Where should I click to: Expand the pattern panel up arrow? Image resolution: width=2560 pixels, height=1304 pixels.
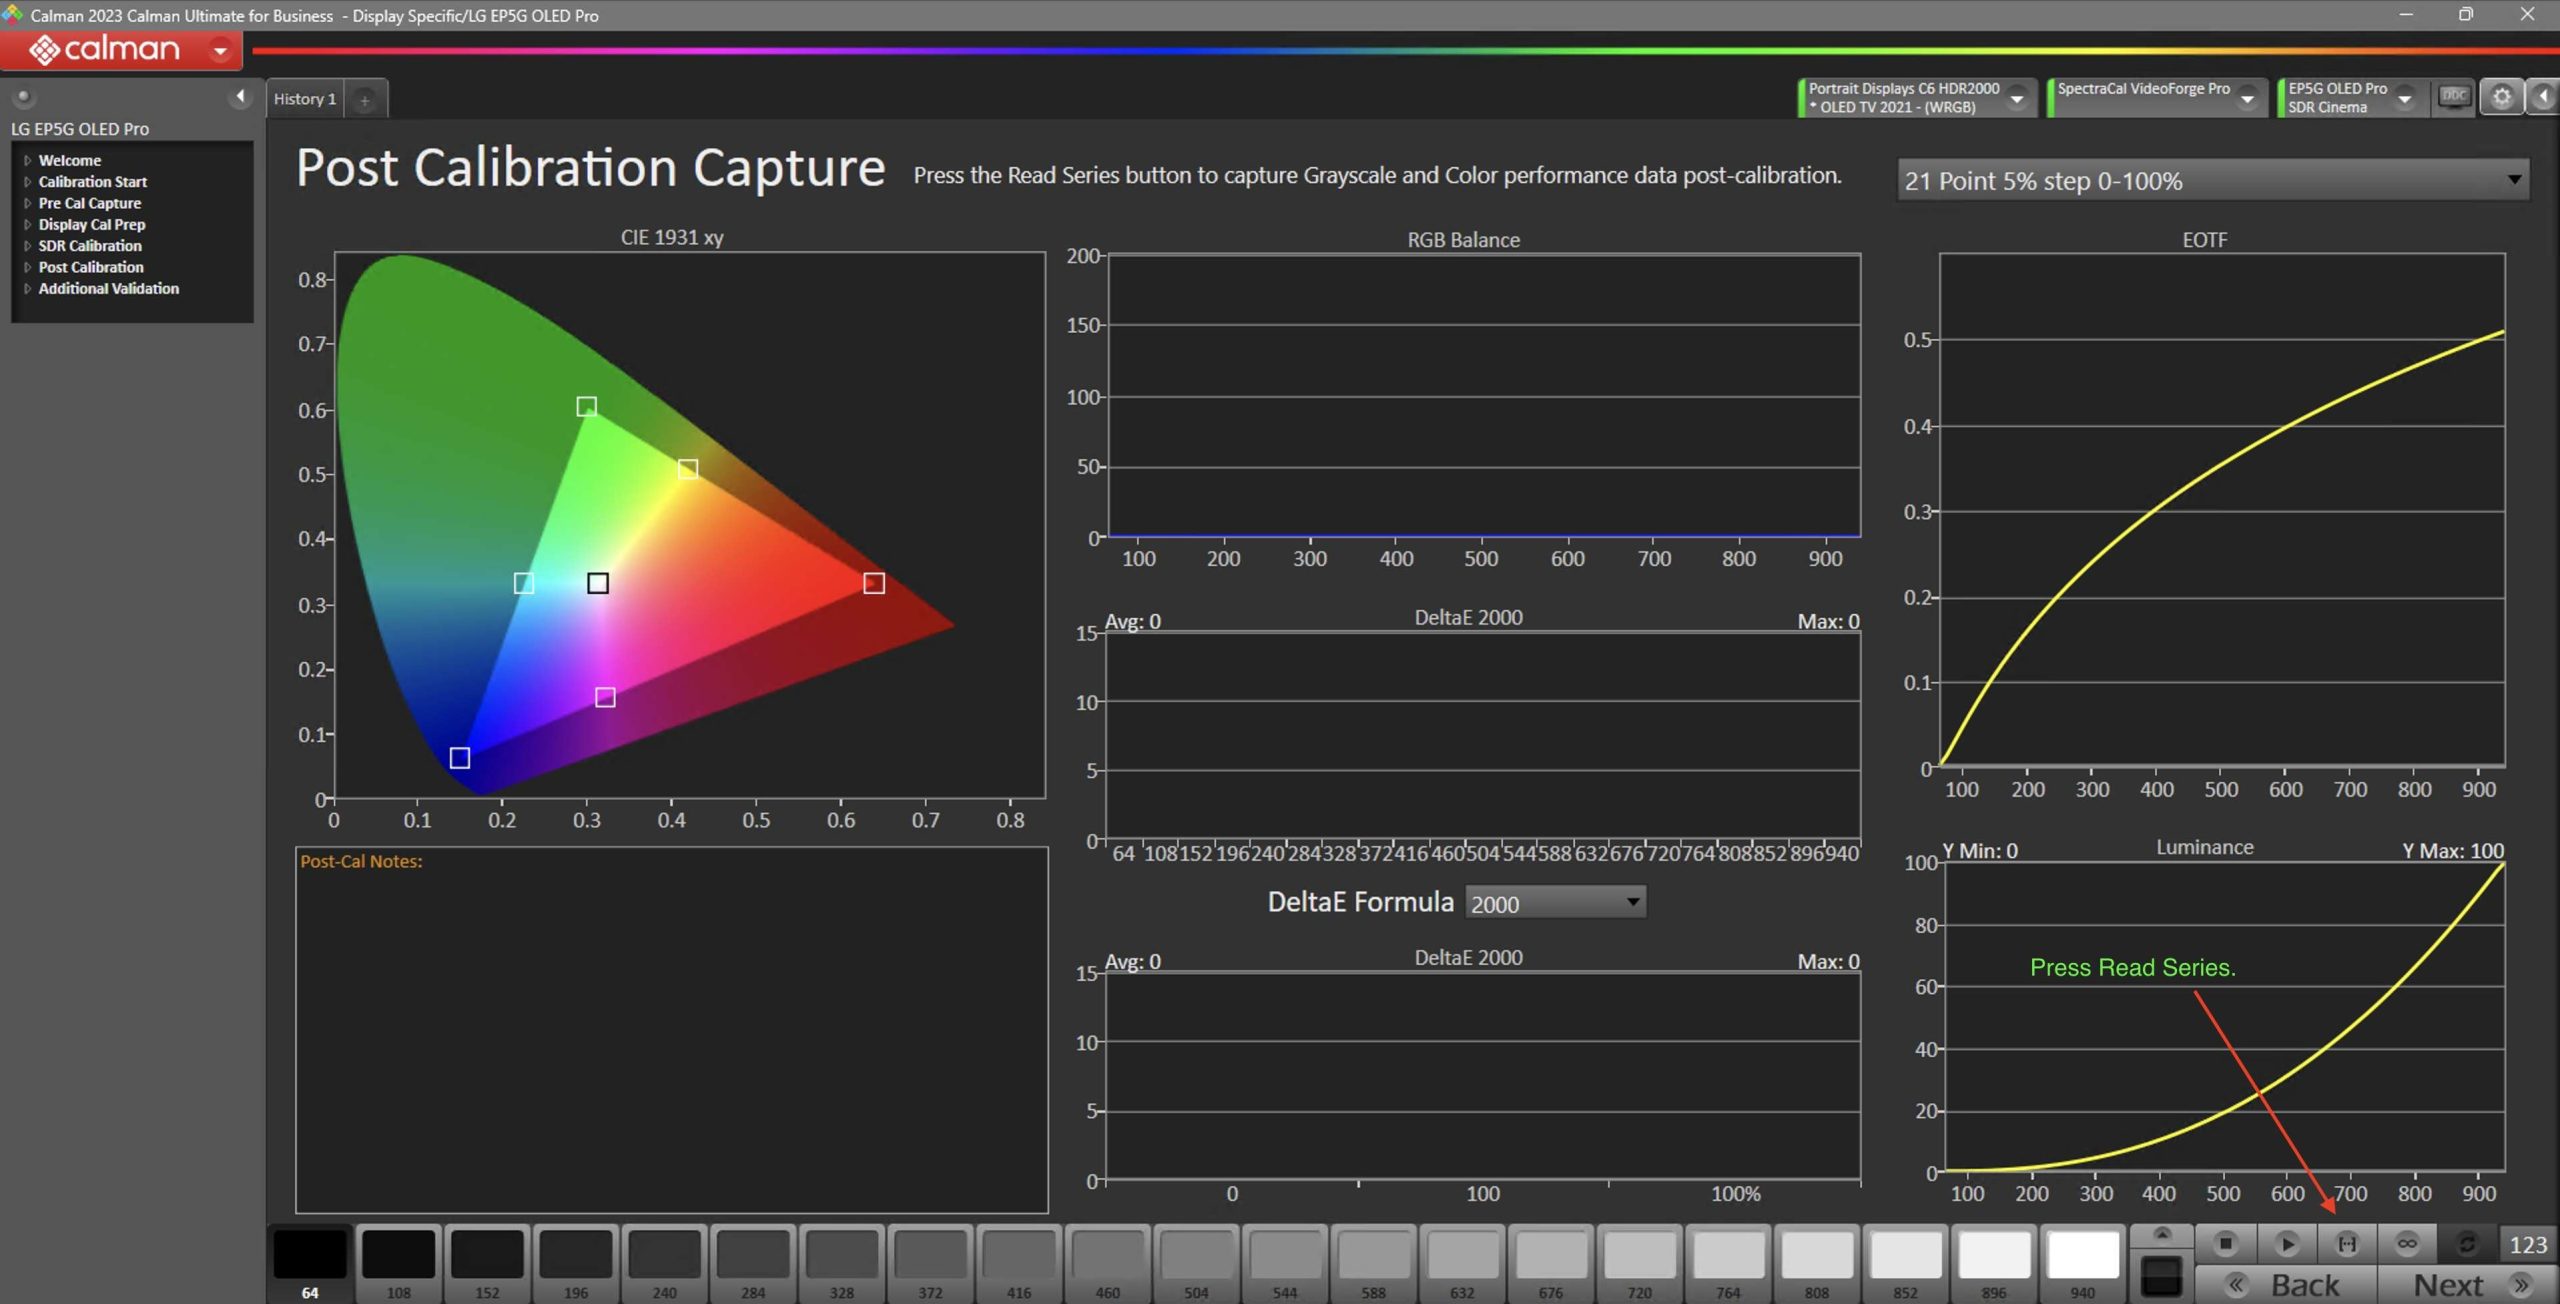tap(2161, 1235)
